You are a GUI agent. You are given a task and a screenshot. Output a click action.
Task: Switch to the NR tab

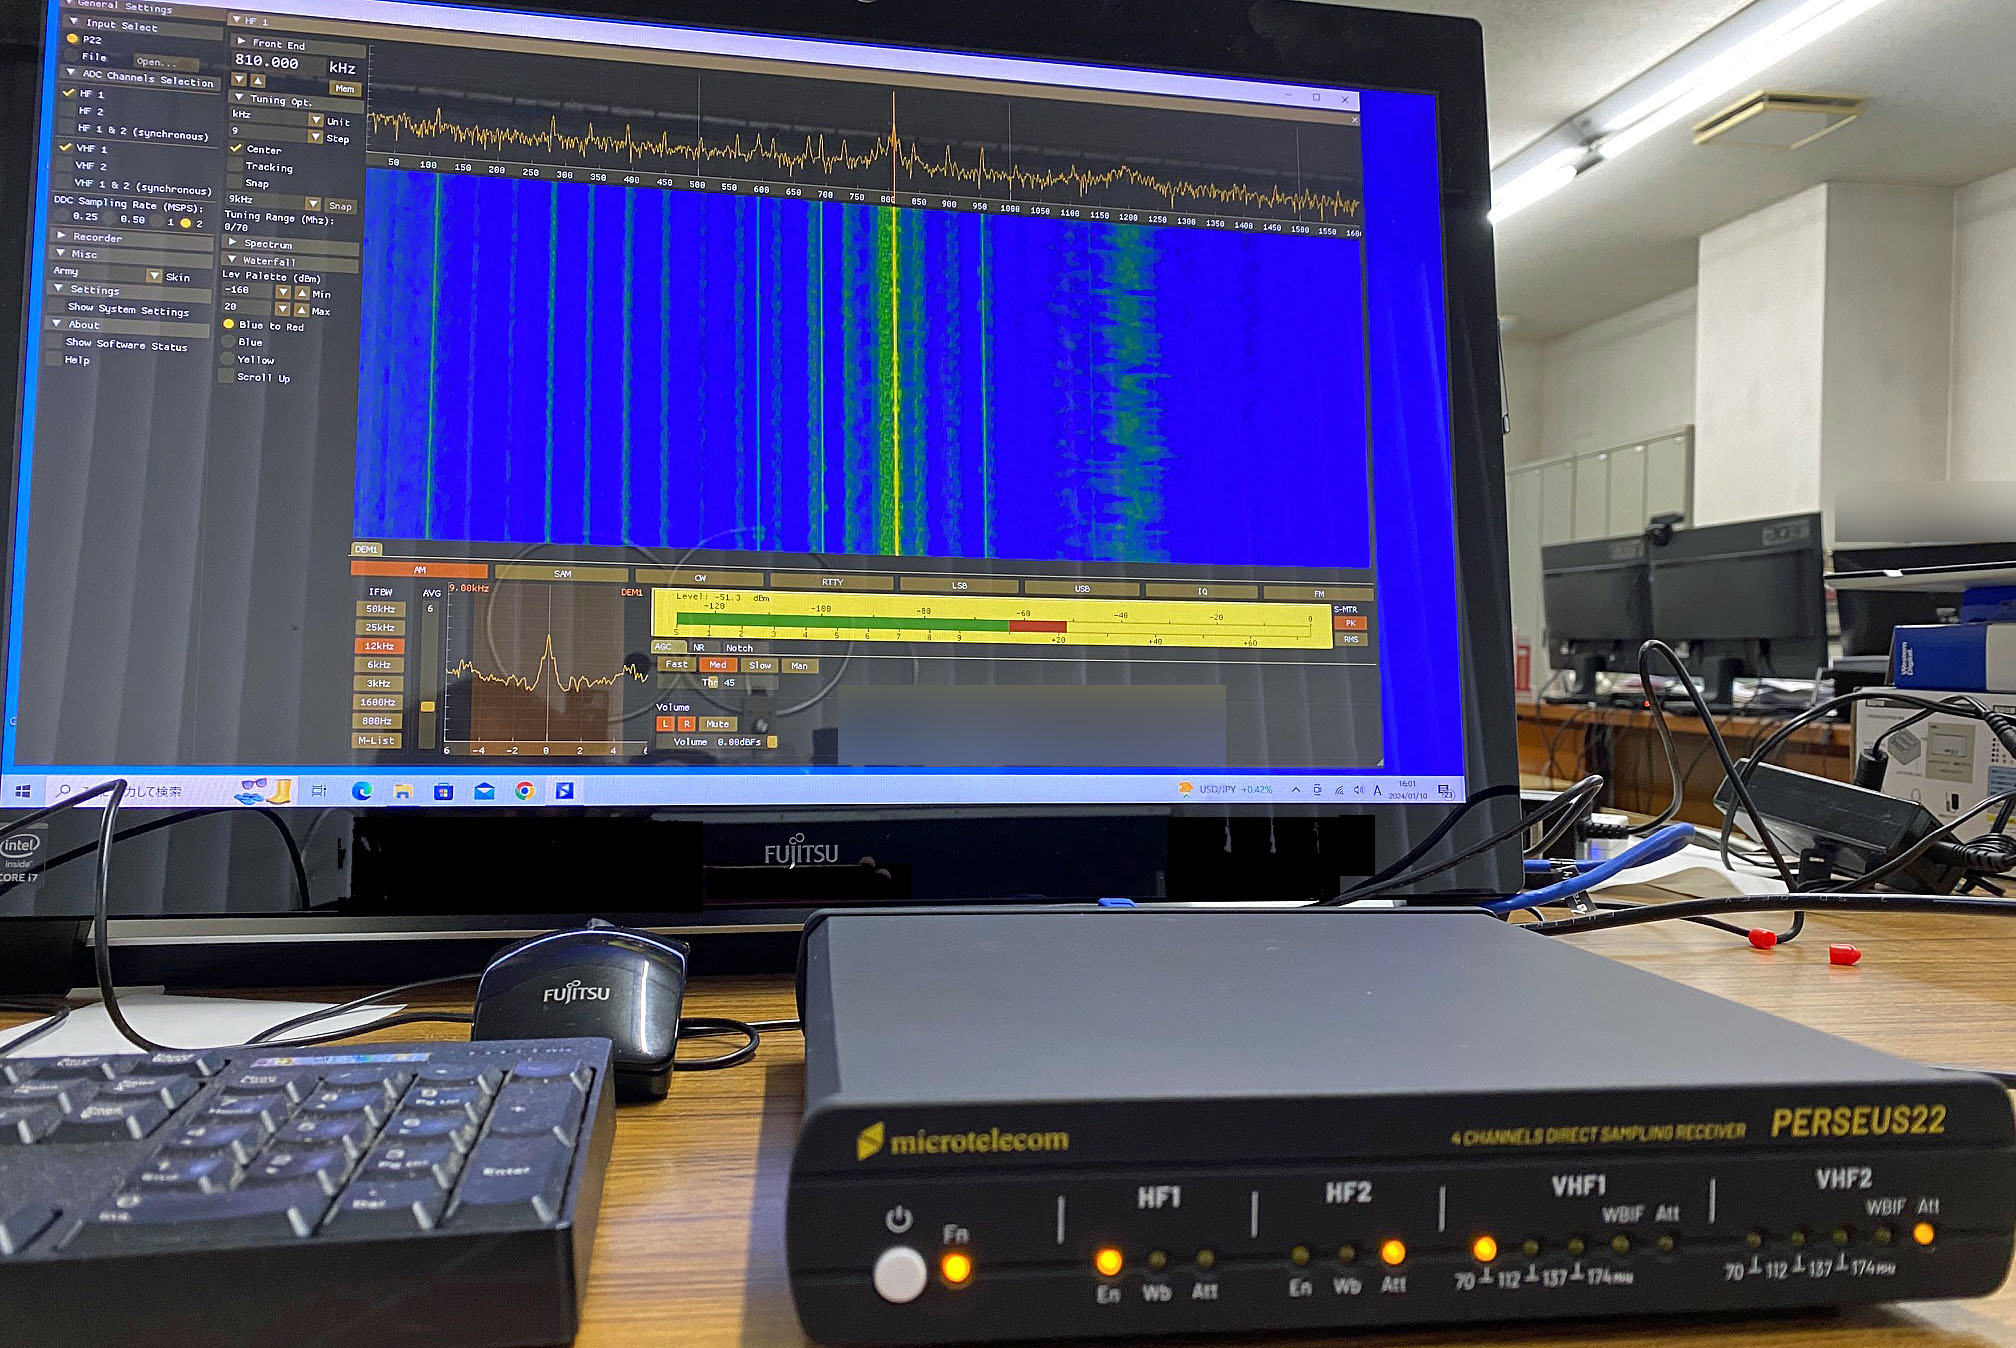[x=699, y=647]
